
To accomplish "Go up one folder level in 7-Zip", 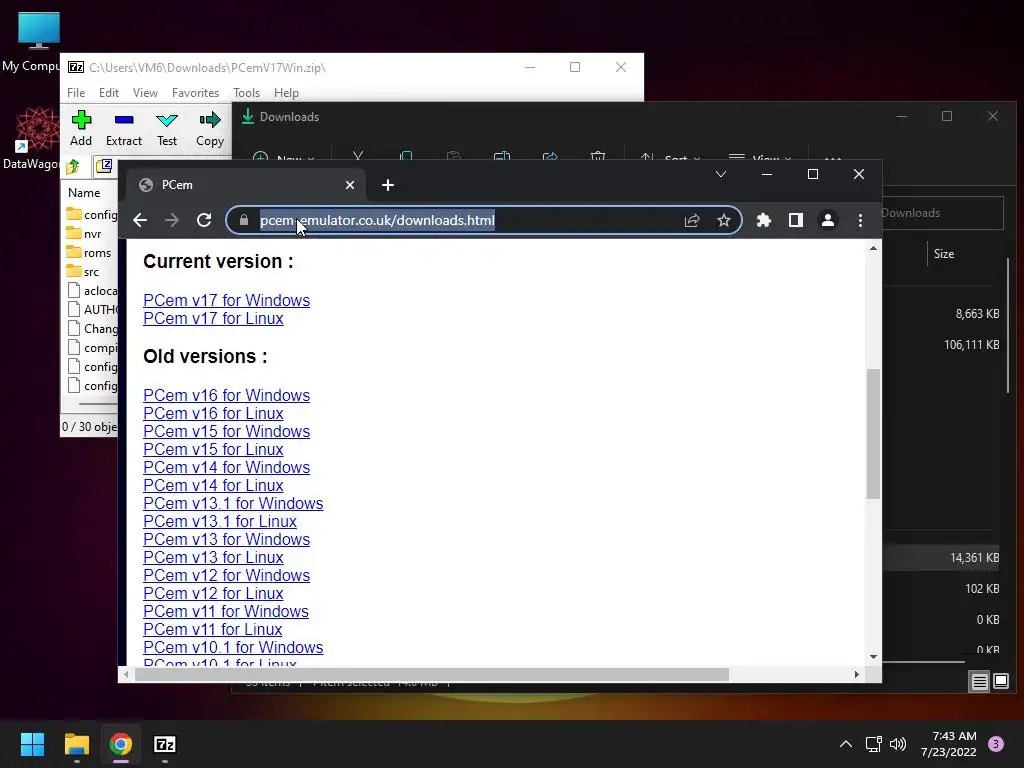I will point(73,167).
